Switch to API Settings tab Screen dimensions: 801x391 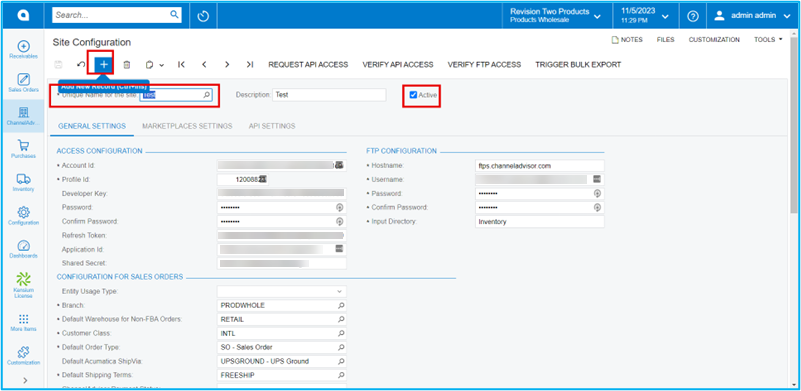coord(272,126)
